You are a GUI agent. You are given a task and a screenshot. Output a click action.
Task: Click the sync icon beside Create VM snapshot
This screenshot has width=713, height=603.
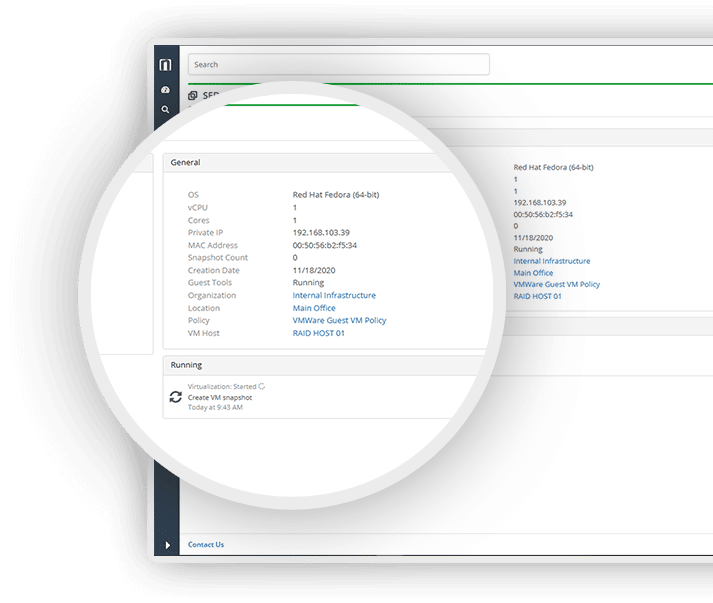[176, 397]
